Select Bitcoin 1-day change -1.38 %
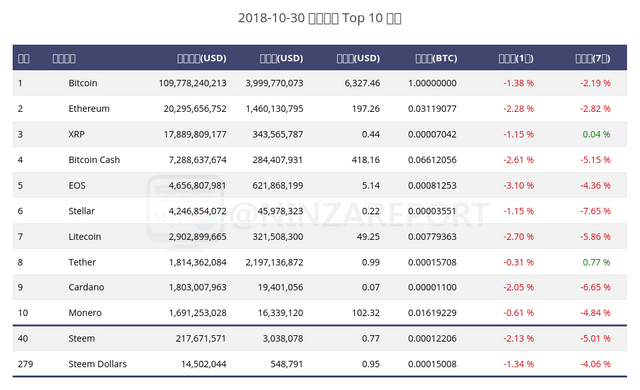This screenshot has height=390, width=640. click(519, 83)
